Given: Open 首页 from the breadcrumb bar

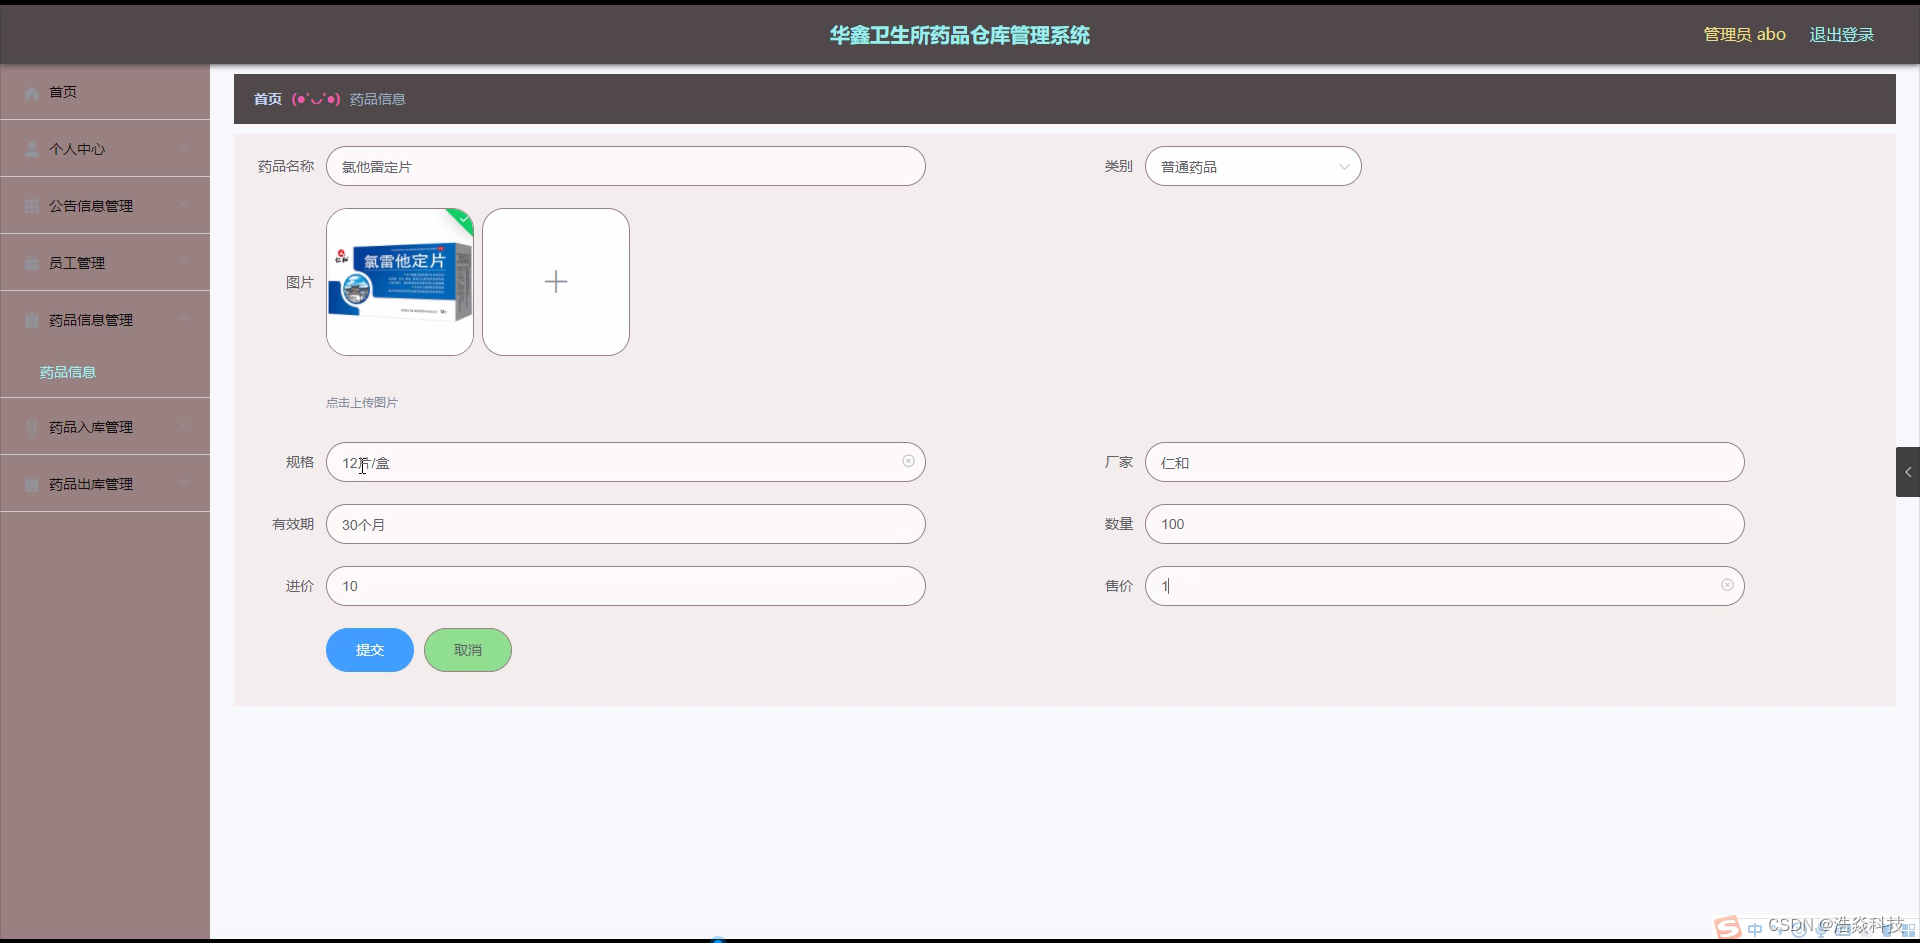Looking at the screenshot, I should pyautogui.click(x=266, y=98).
